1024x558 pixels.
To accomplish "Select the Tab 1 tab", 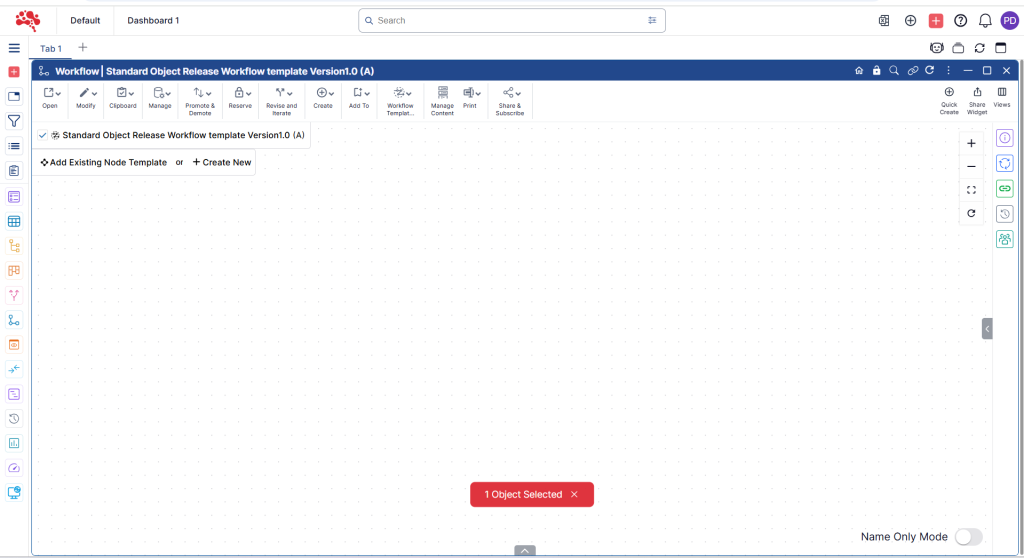I will (x=50, y=48).
